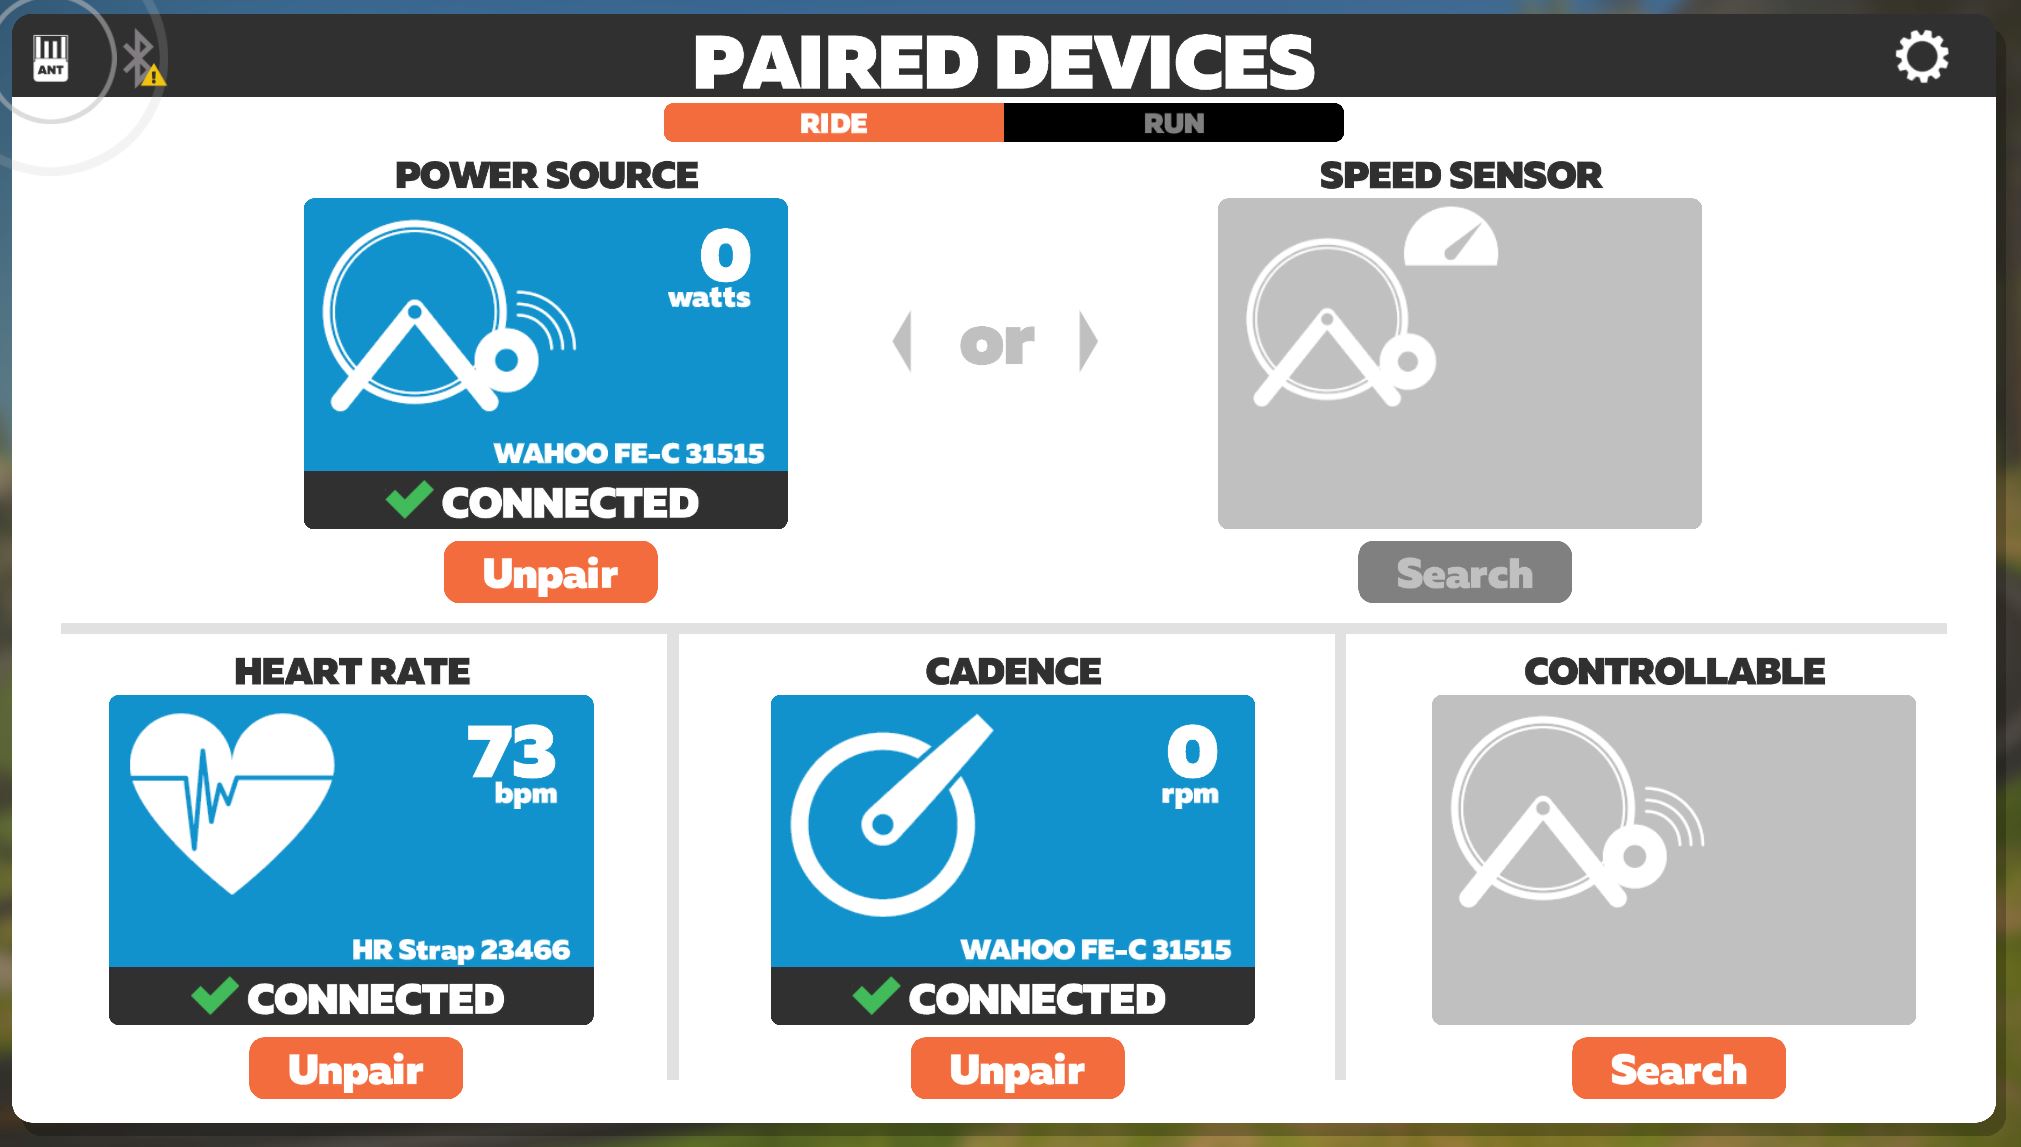The width and height of the screenshot is (2021, 1147).
Task: Open settings via gear icon
Action: point(1927,56)
